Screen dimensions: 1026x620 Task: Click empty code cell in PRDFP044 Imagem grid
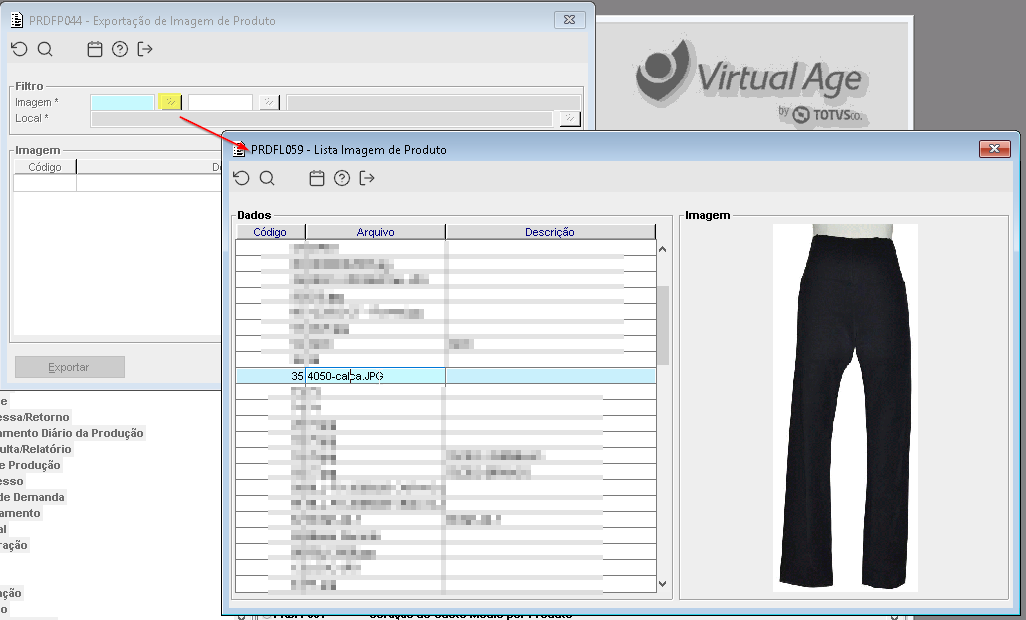tap(44, 183)
